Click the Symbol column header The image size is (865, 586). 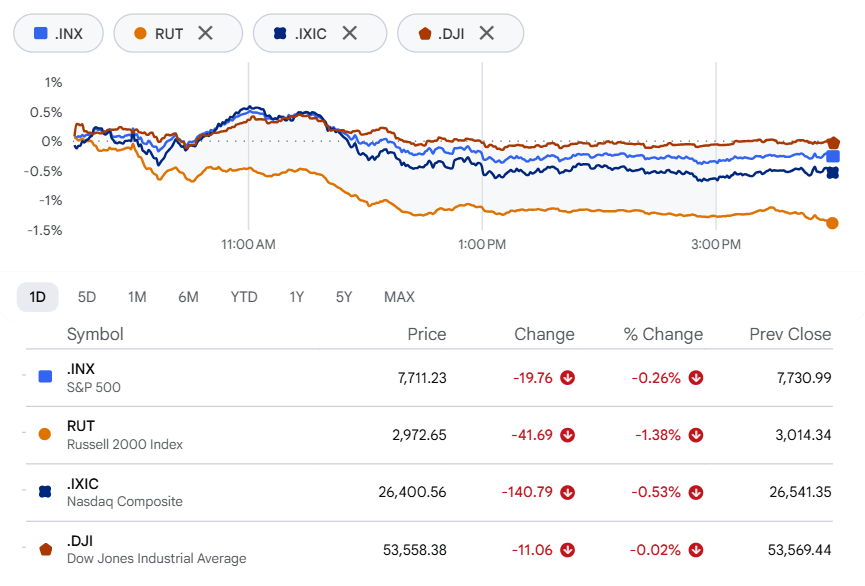[95, 334]
